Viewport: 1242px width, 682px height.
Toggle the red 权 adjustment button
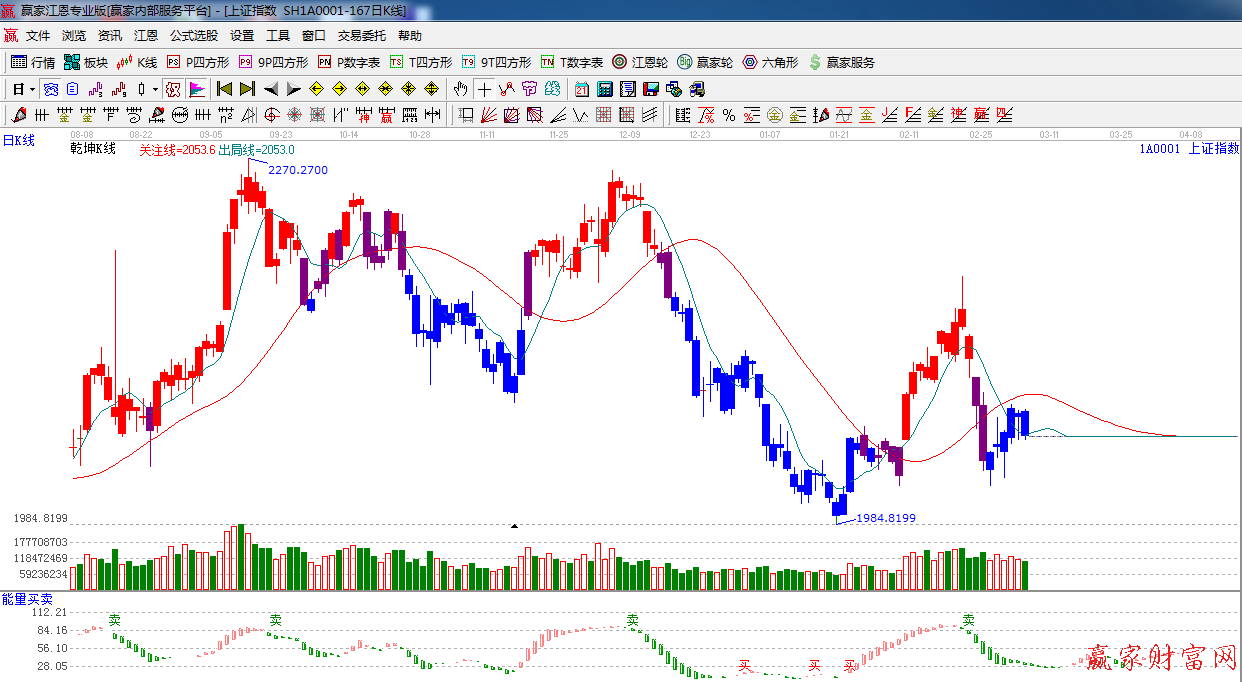click(x=173, y=89)
